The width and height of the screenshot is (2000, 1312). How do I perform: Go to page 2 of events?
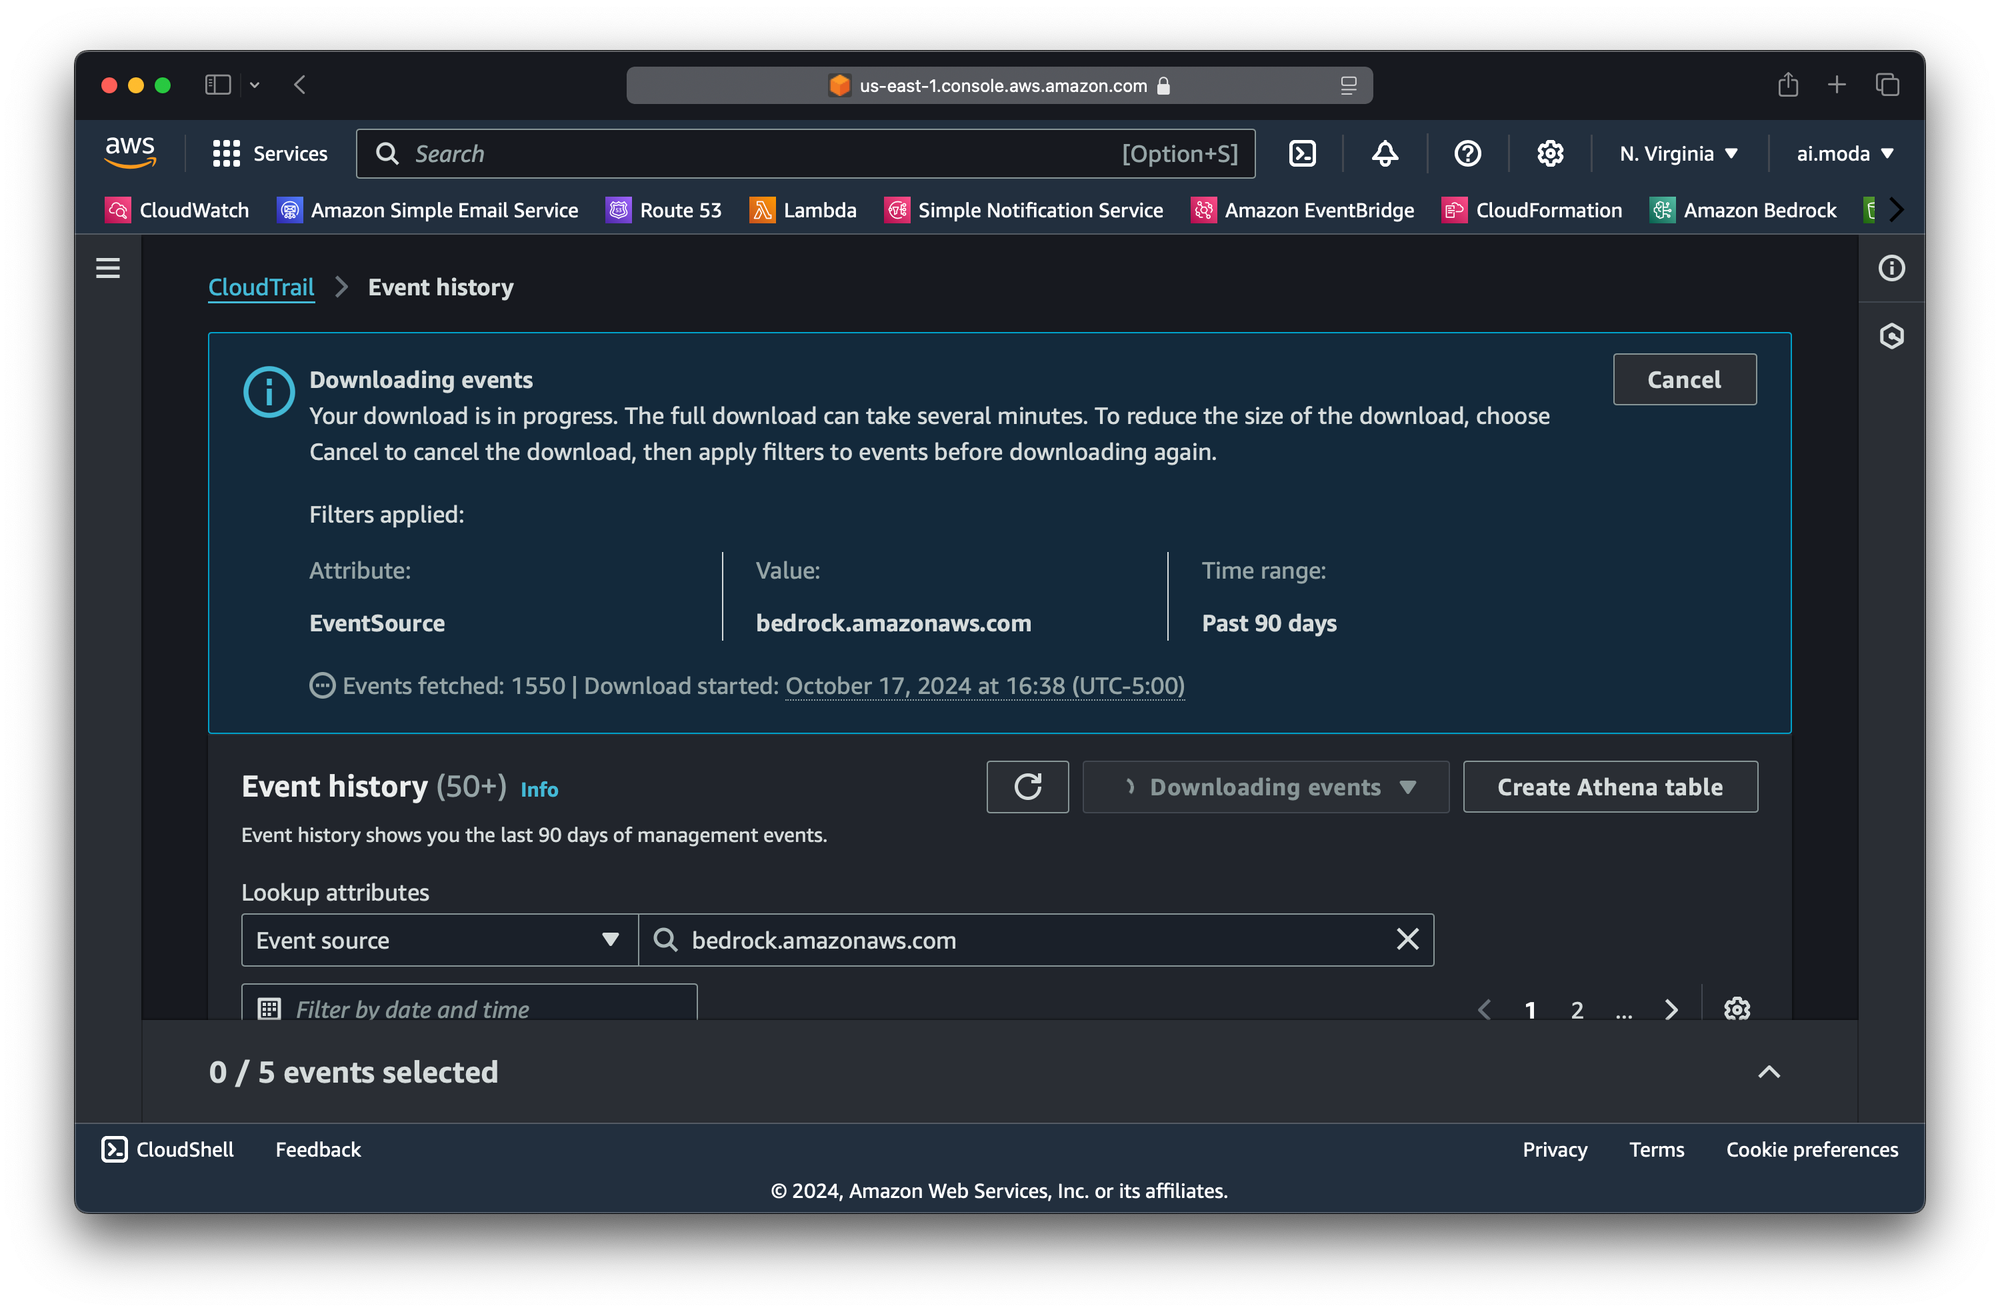[x=1577, y=1009]
